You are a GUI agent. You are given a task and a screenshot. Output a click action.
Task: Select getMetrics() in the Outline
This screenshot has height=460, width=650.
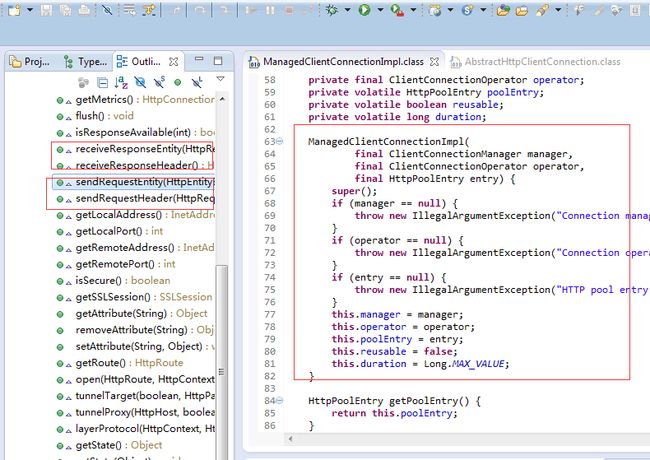coord(136,100)
